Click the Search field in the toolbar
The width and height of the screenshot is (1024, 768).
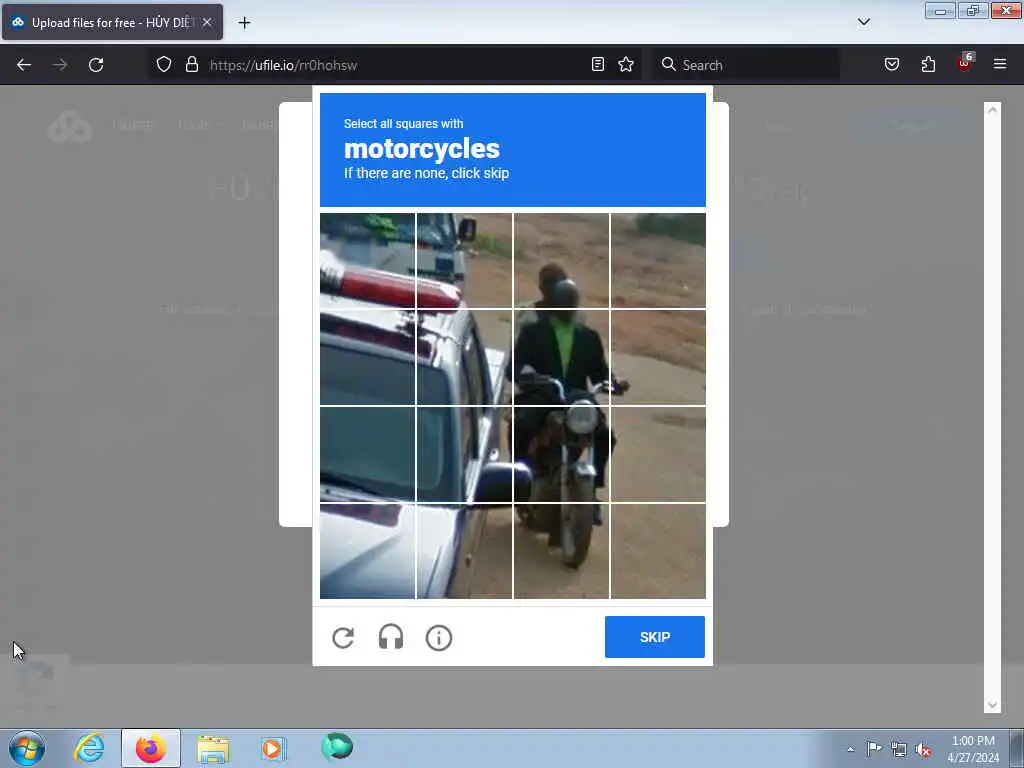[x=746, y=65]
